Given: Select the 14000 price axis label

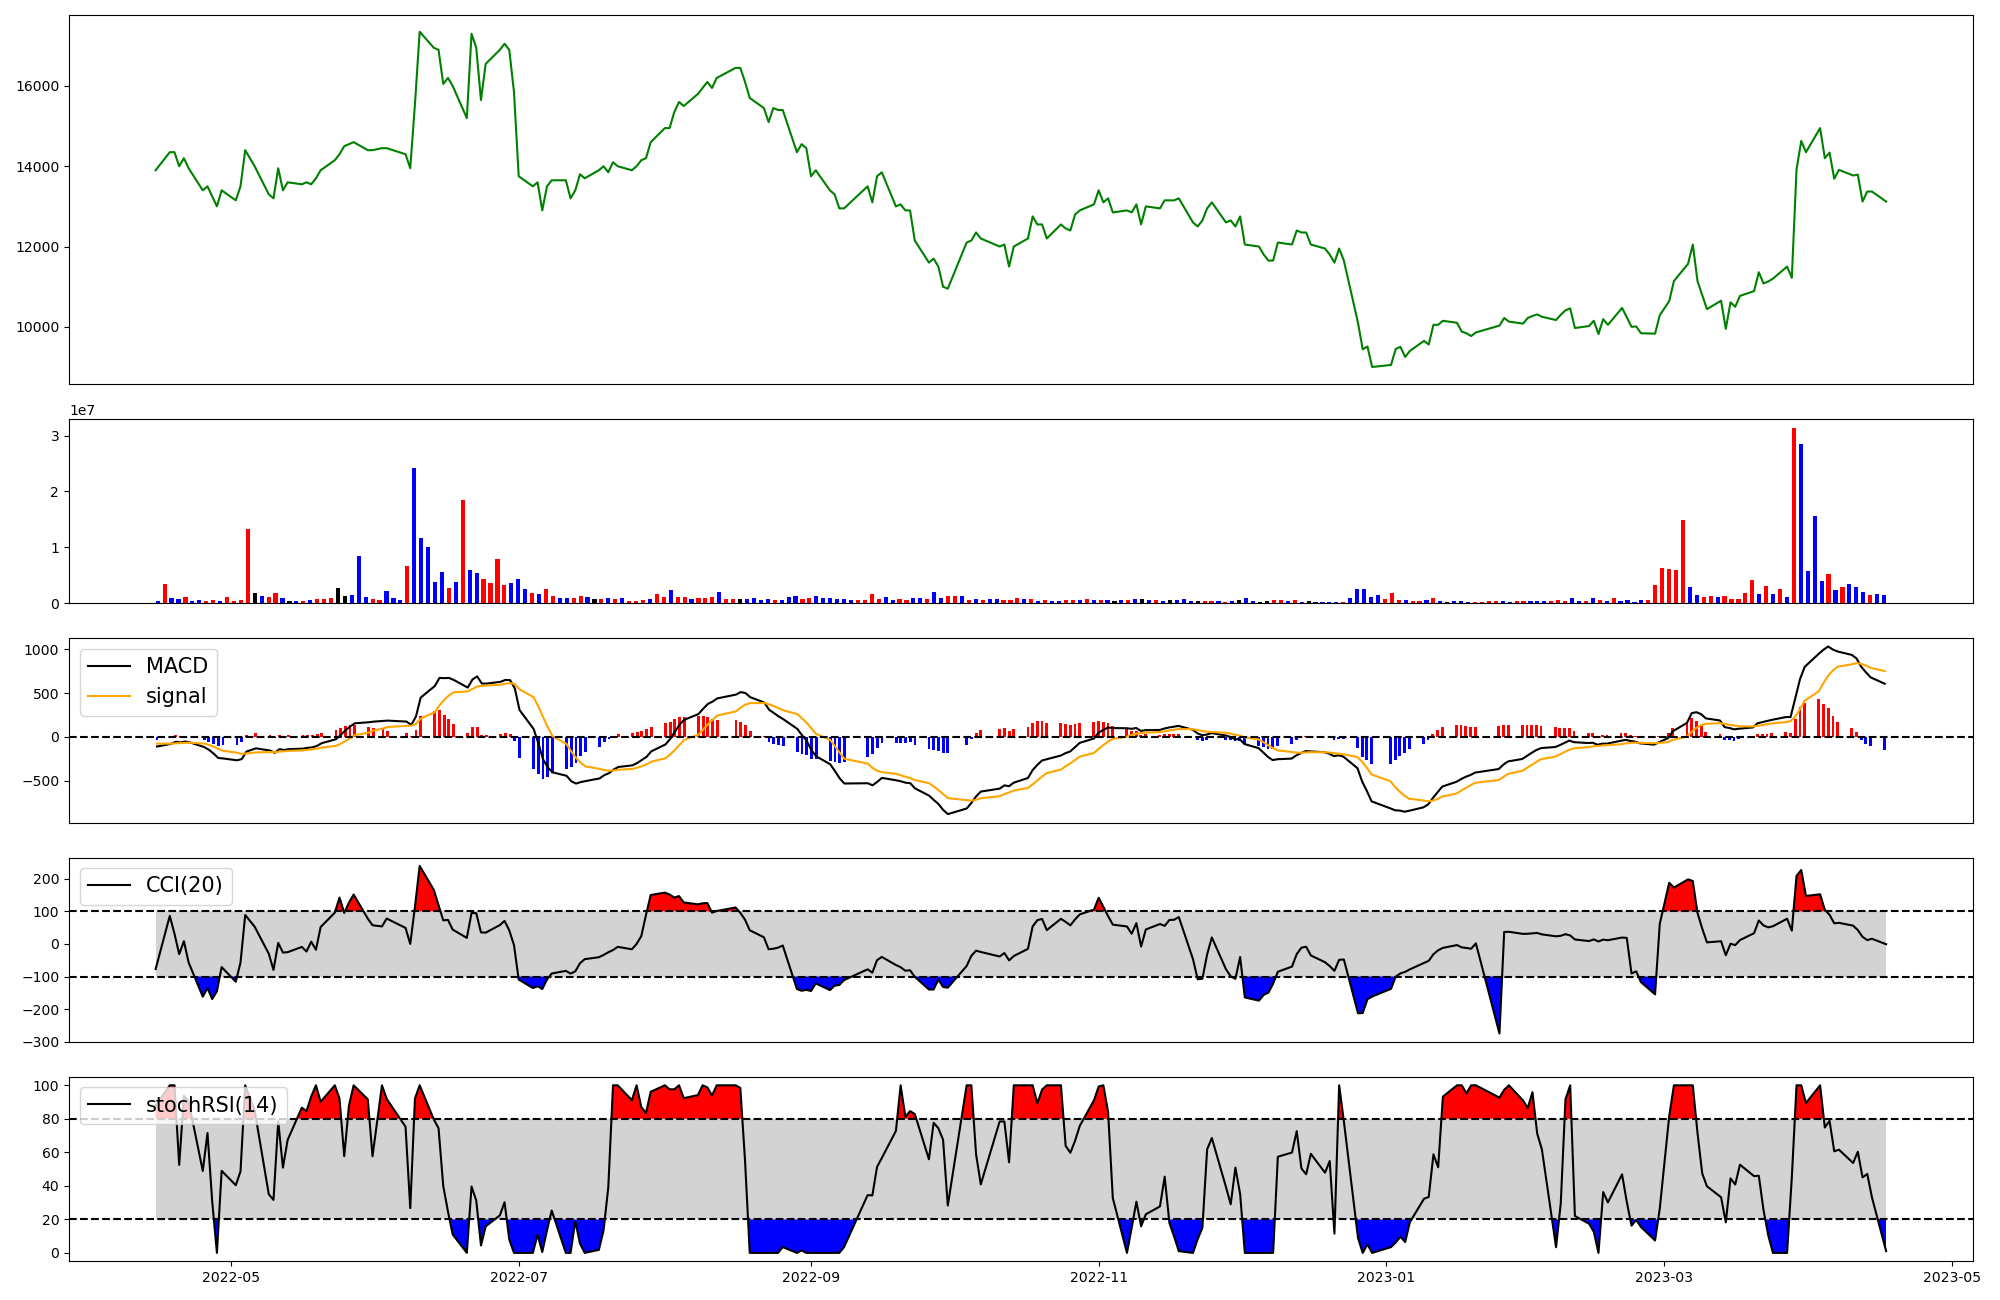Looking at the screenshot, I should (38, 167).
